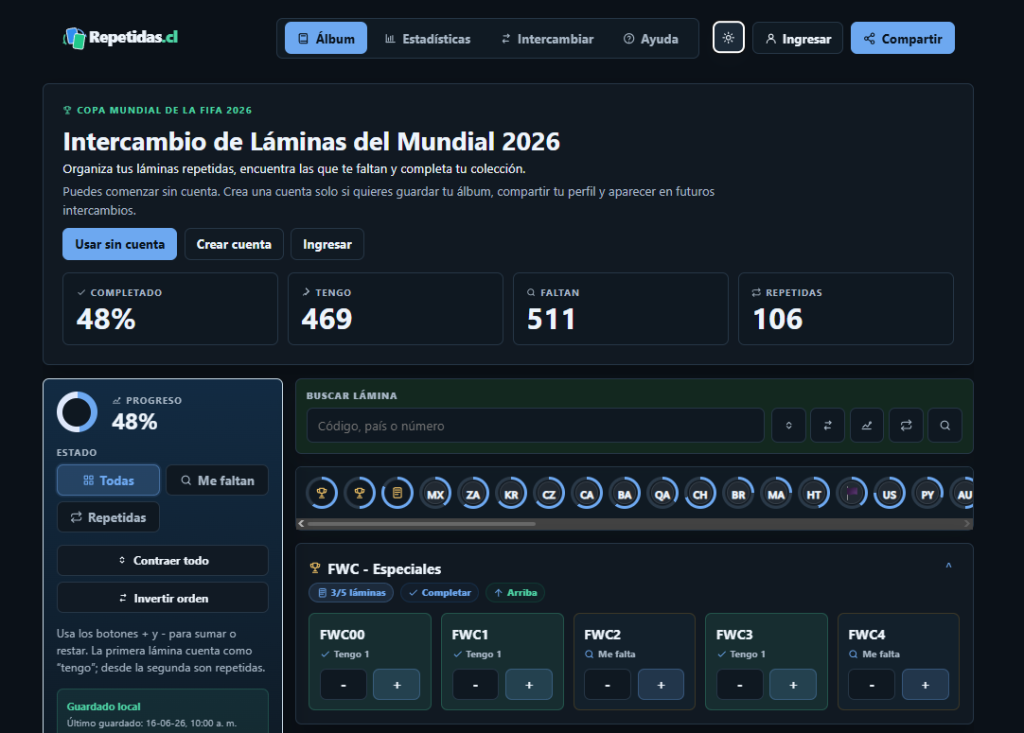This screenshot has width=1024, height=733.
Task: Select the Todas status filter
Action: (108, 480)
